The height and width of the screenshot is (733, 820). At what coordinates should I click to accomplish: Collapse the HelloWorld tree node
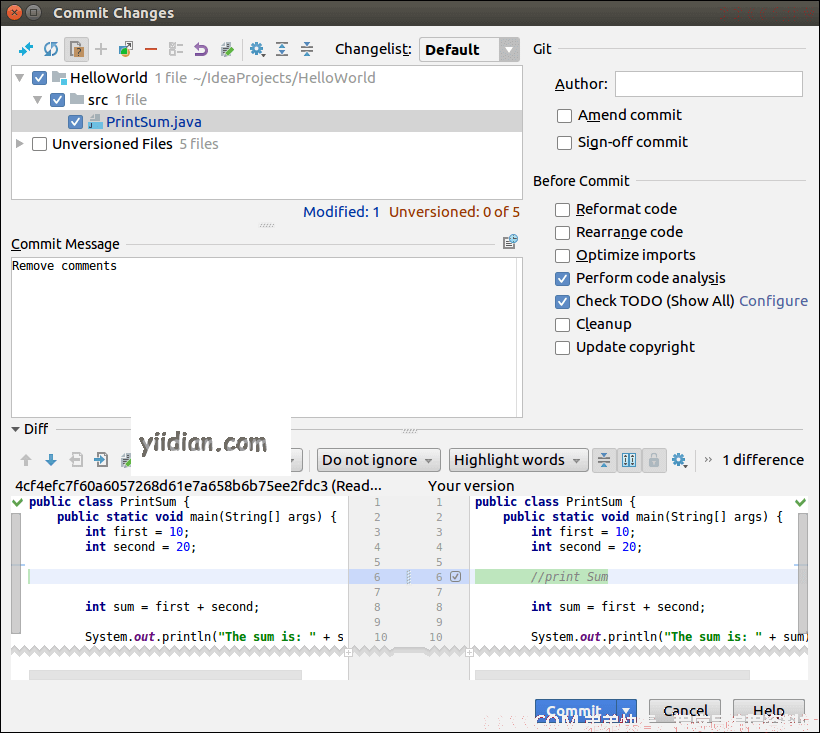(x=20, y=78)
